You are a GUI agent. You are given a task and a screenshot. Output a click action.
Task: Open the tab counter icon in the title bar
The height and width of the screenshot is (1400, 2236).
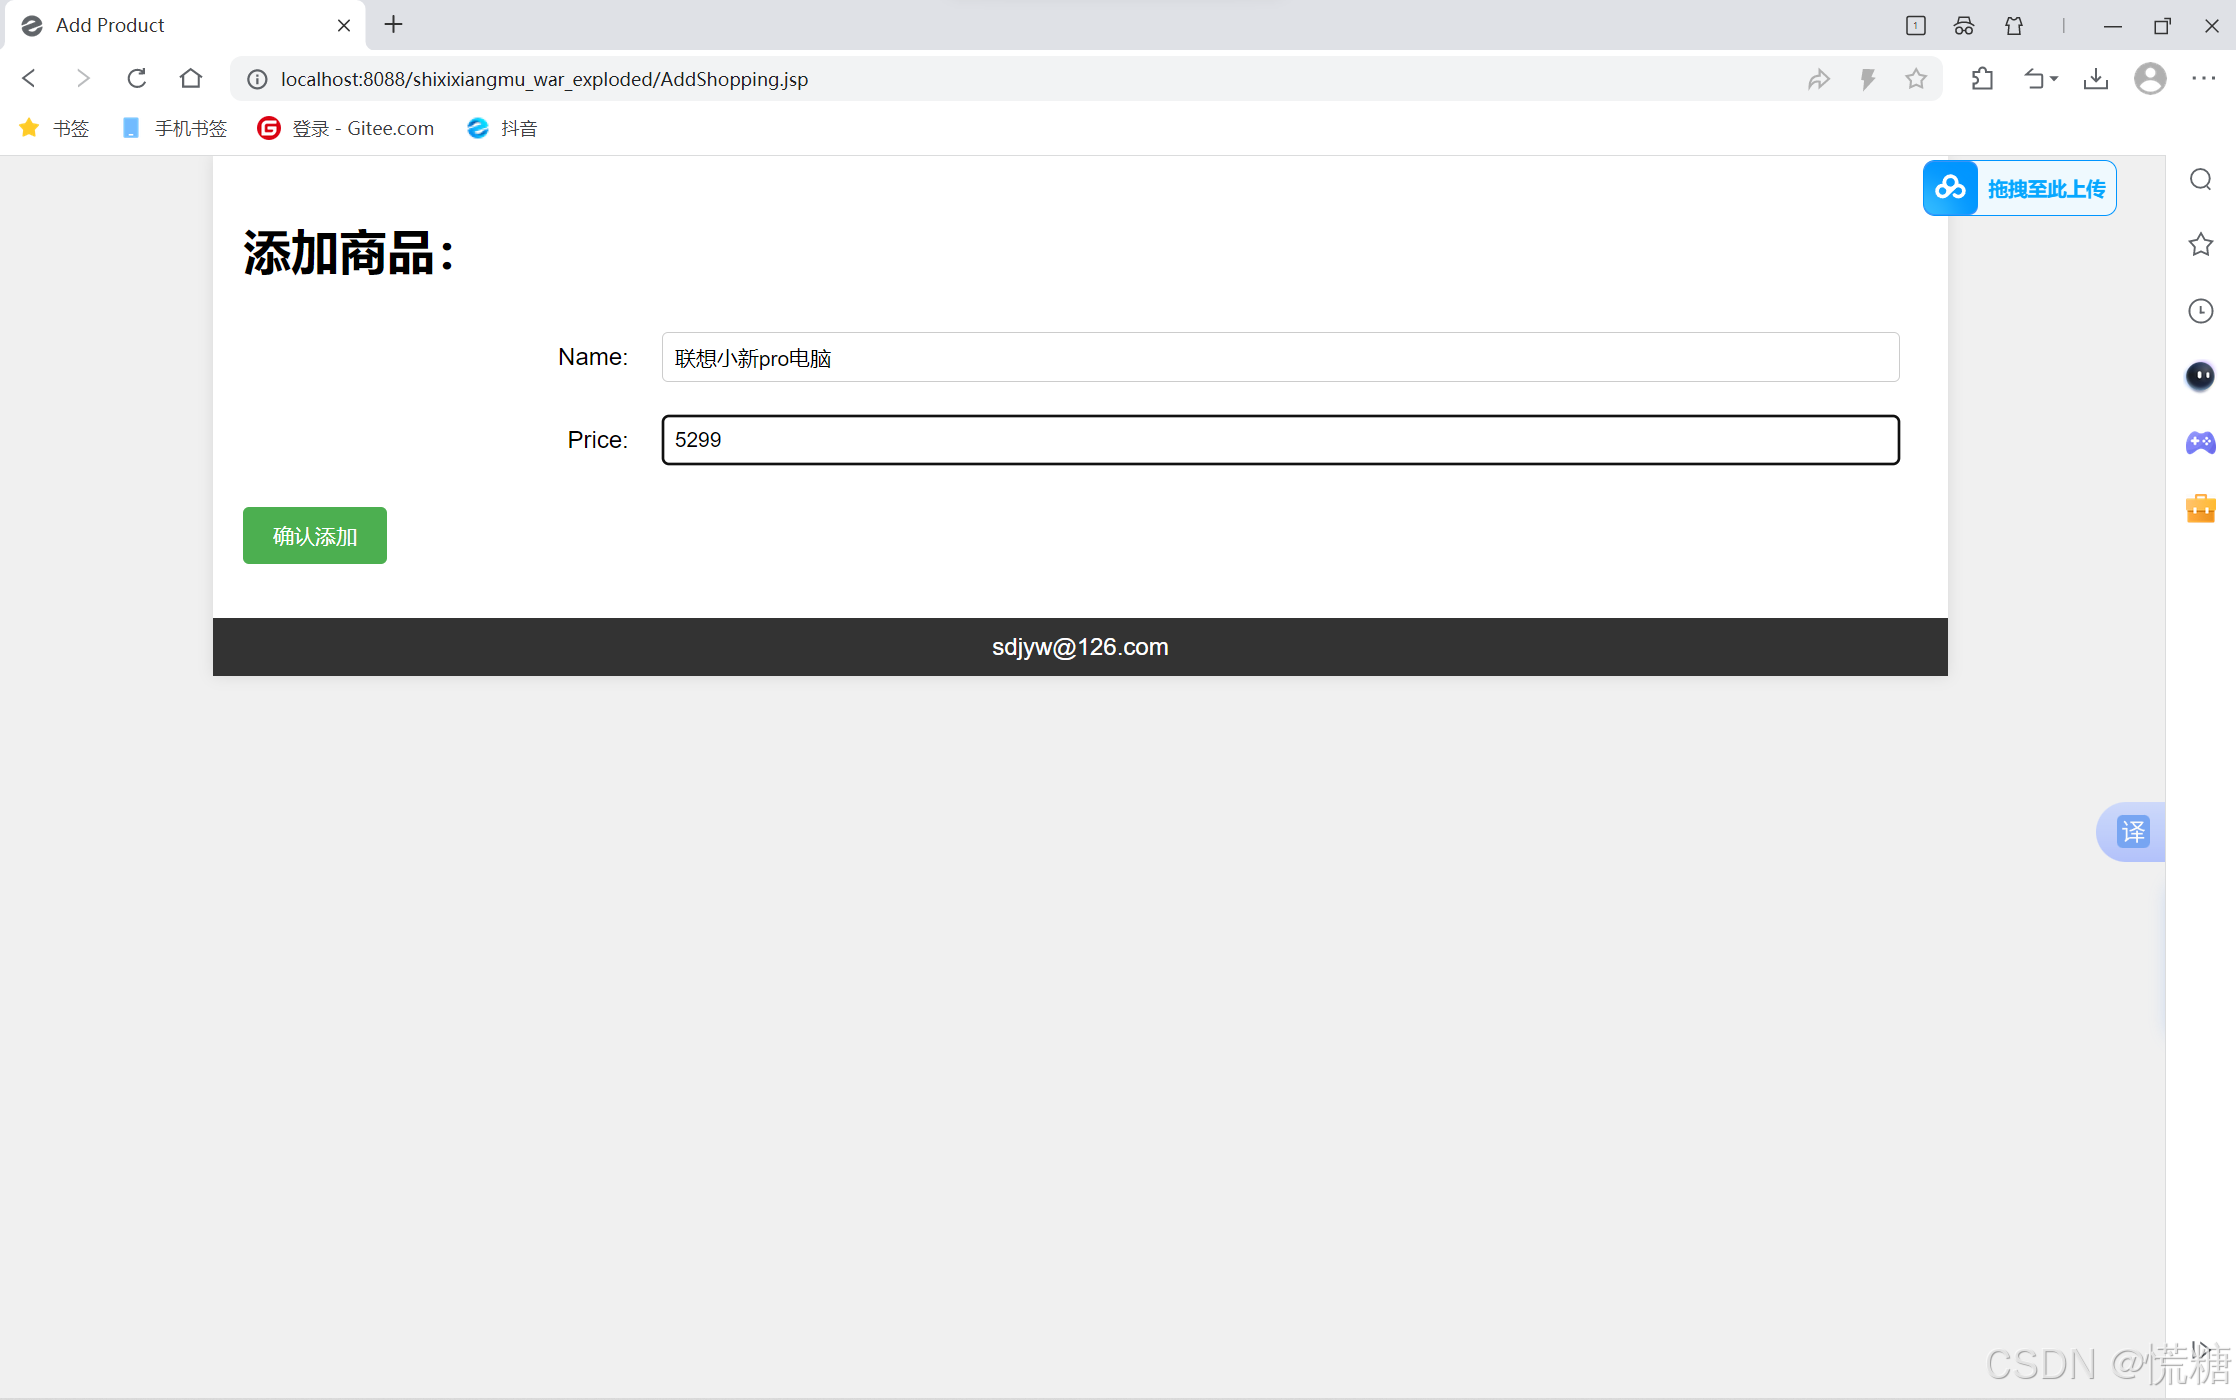pos(1915,26)
